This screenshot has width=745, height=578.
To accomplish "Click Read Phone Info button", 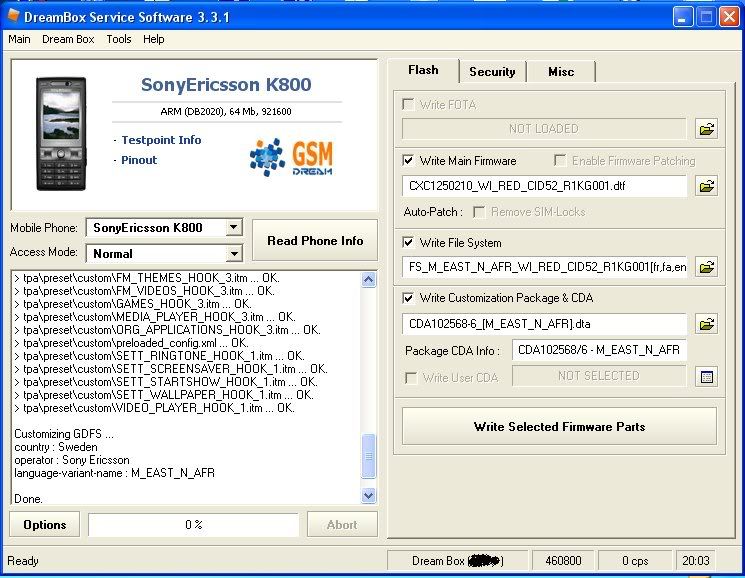I will (315, 240).
